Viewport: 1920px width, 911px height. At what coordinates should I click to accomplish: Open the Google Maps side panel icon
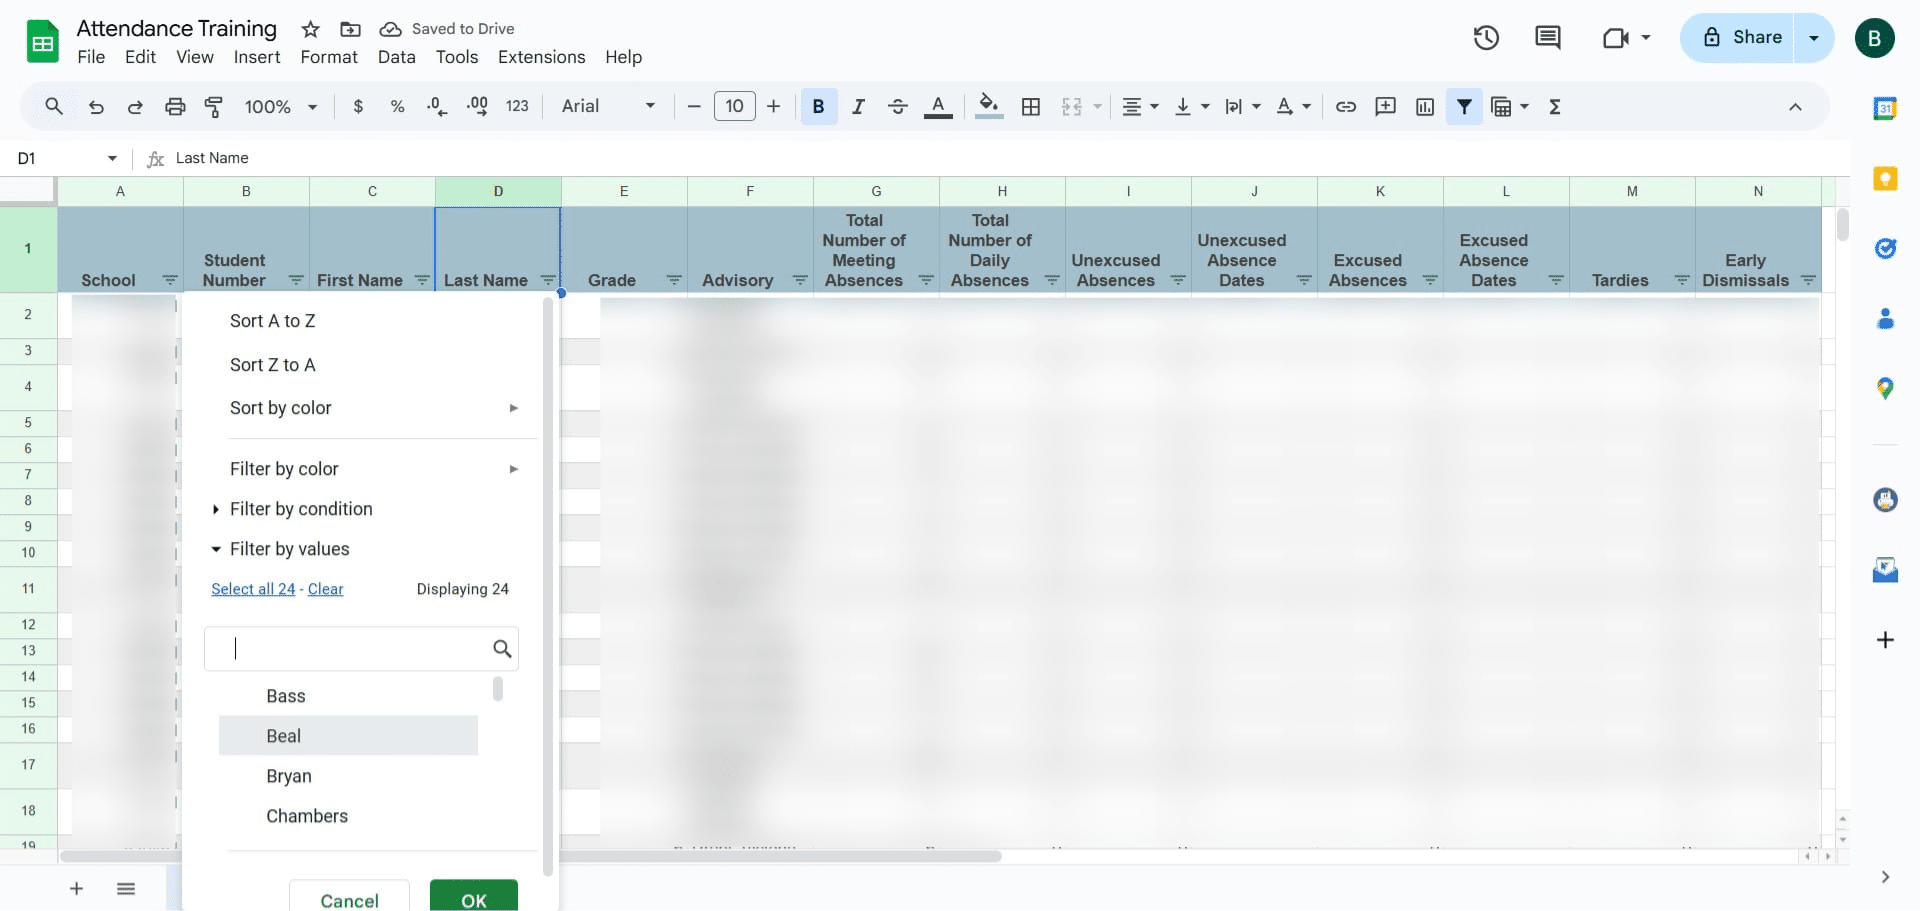1885,388
